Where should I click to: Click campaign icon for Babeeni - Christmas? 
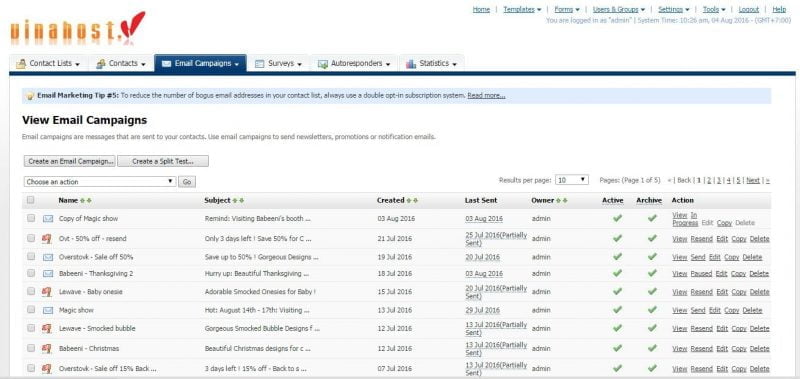point(47,348)
